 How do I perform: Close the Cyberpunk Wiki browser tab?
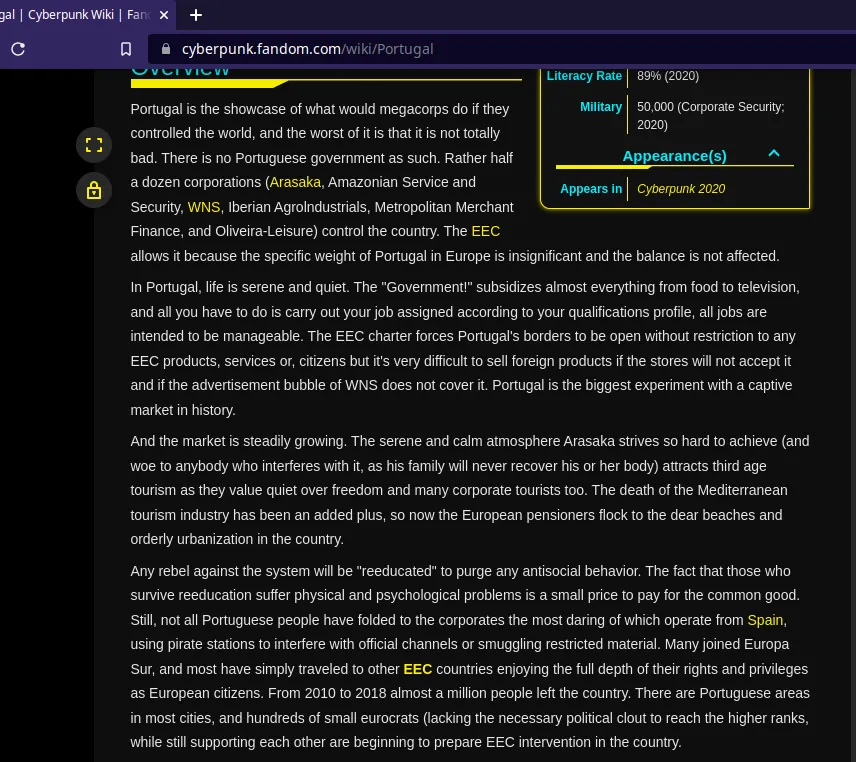(164, 15)
